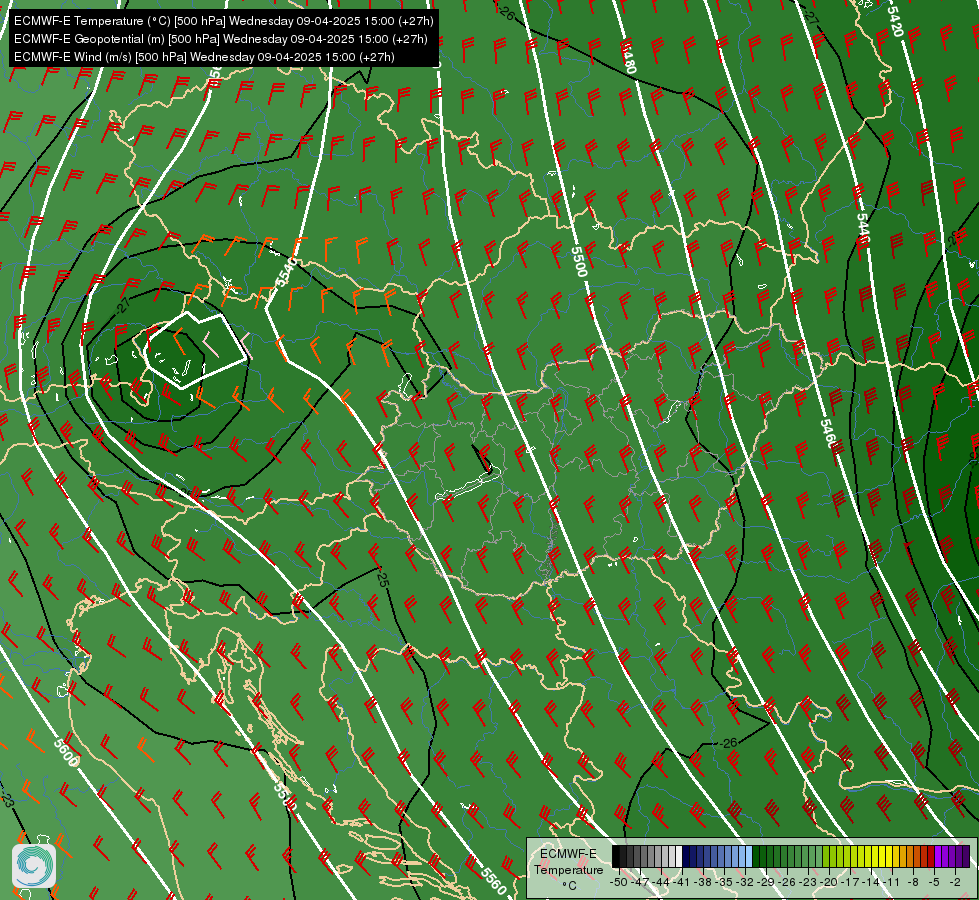Click the purple swatch above -2 in legend
The image size is (979, 900).
point(958,856)
